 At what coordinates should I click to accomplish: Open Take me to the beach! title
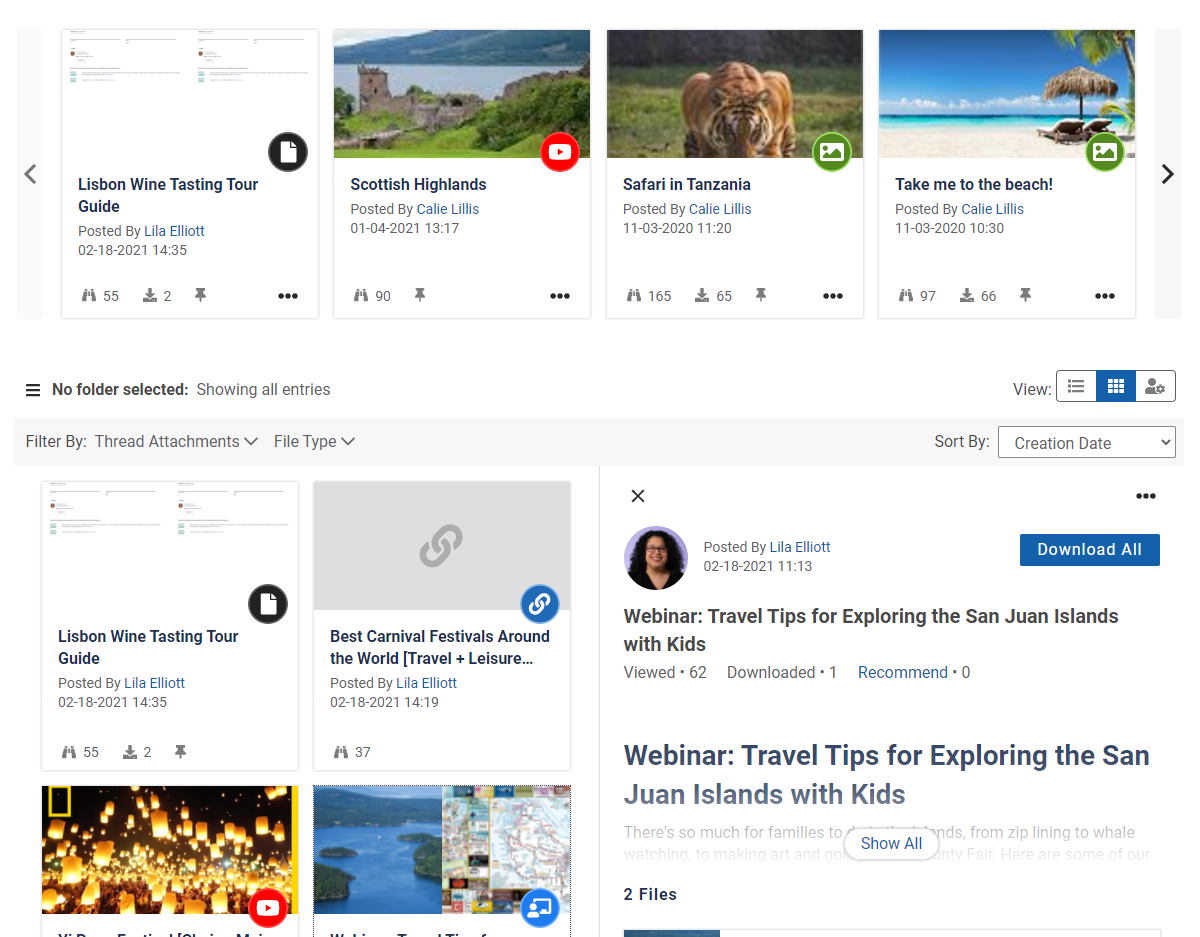[974, 184]
